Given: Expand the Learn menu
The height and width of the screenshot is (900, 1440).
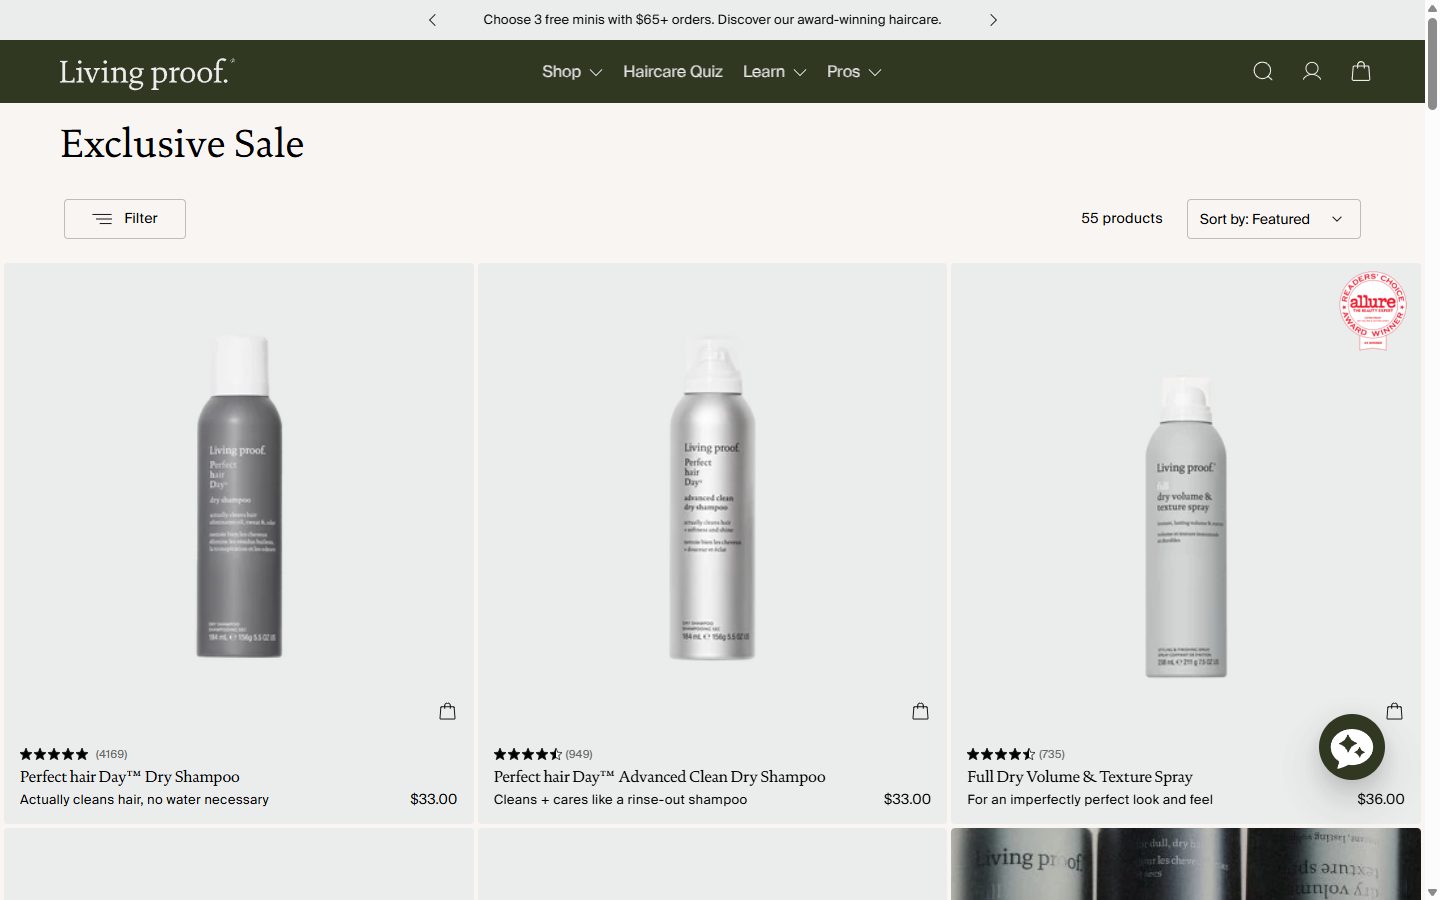Looking at the screenshot, I should pyautogui.click(x=774, y=72).
